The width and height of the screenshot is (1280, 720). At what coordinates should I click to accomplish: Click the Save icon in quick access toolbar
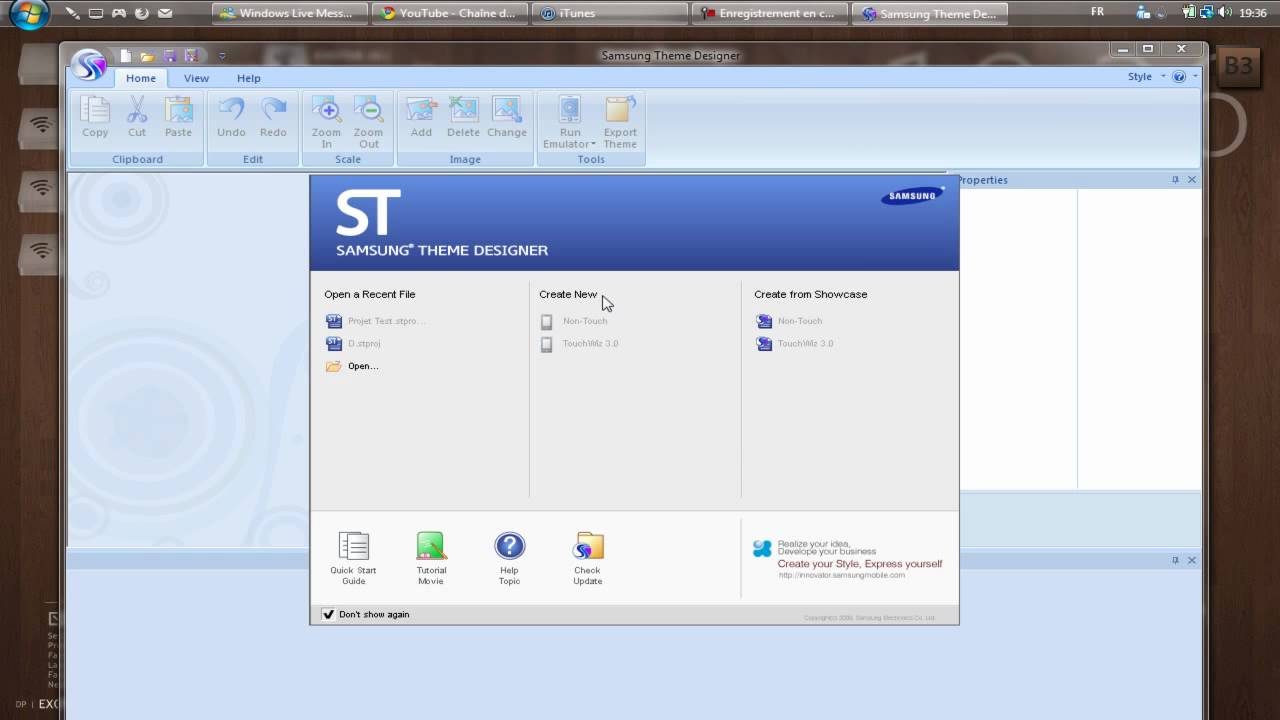coord(169,56)
